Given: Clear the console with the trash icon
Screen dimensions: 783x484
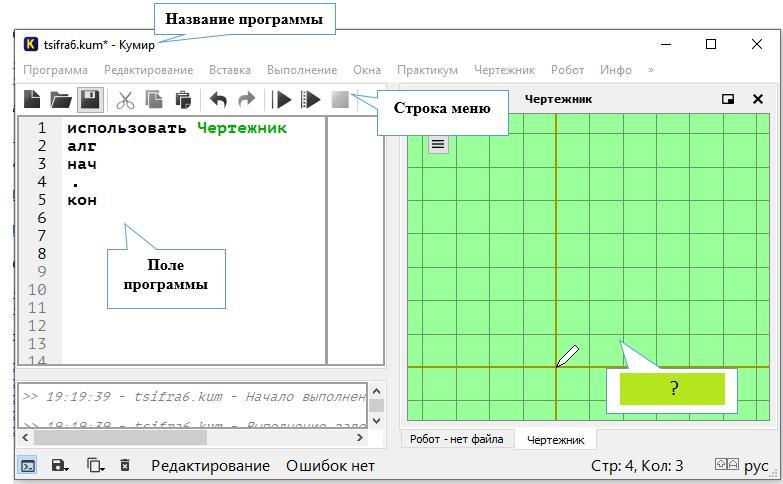Looking at the screenshot, I should (125, 466).
